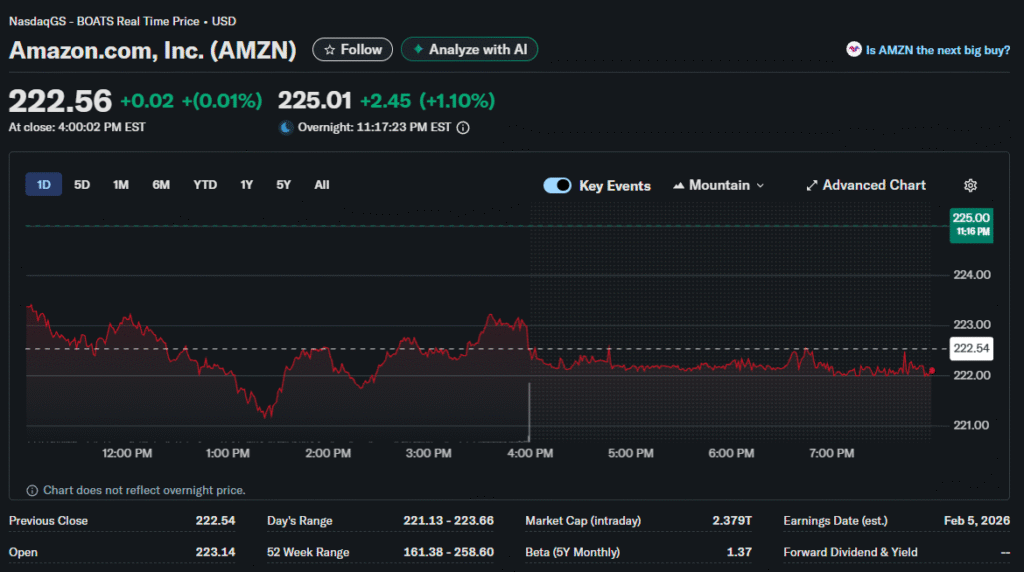
Task: Open chart settings gear icon
Action: (x=970, y=186)
